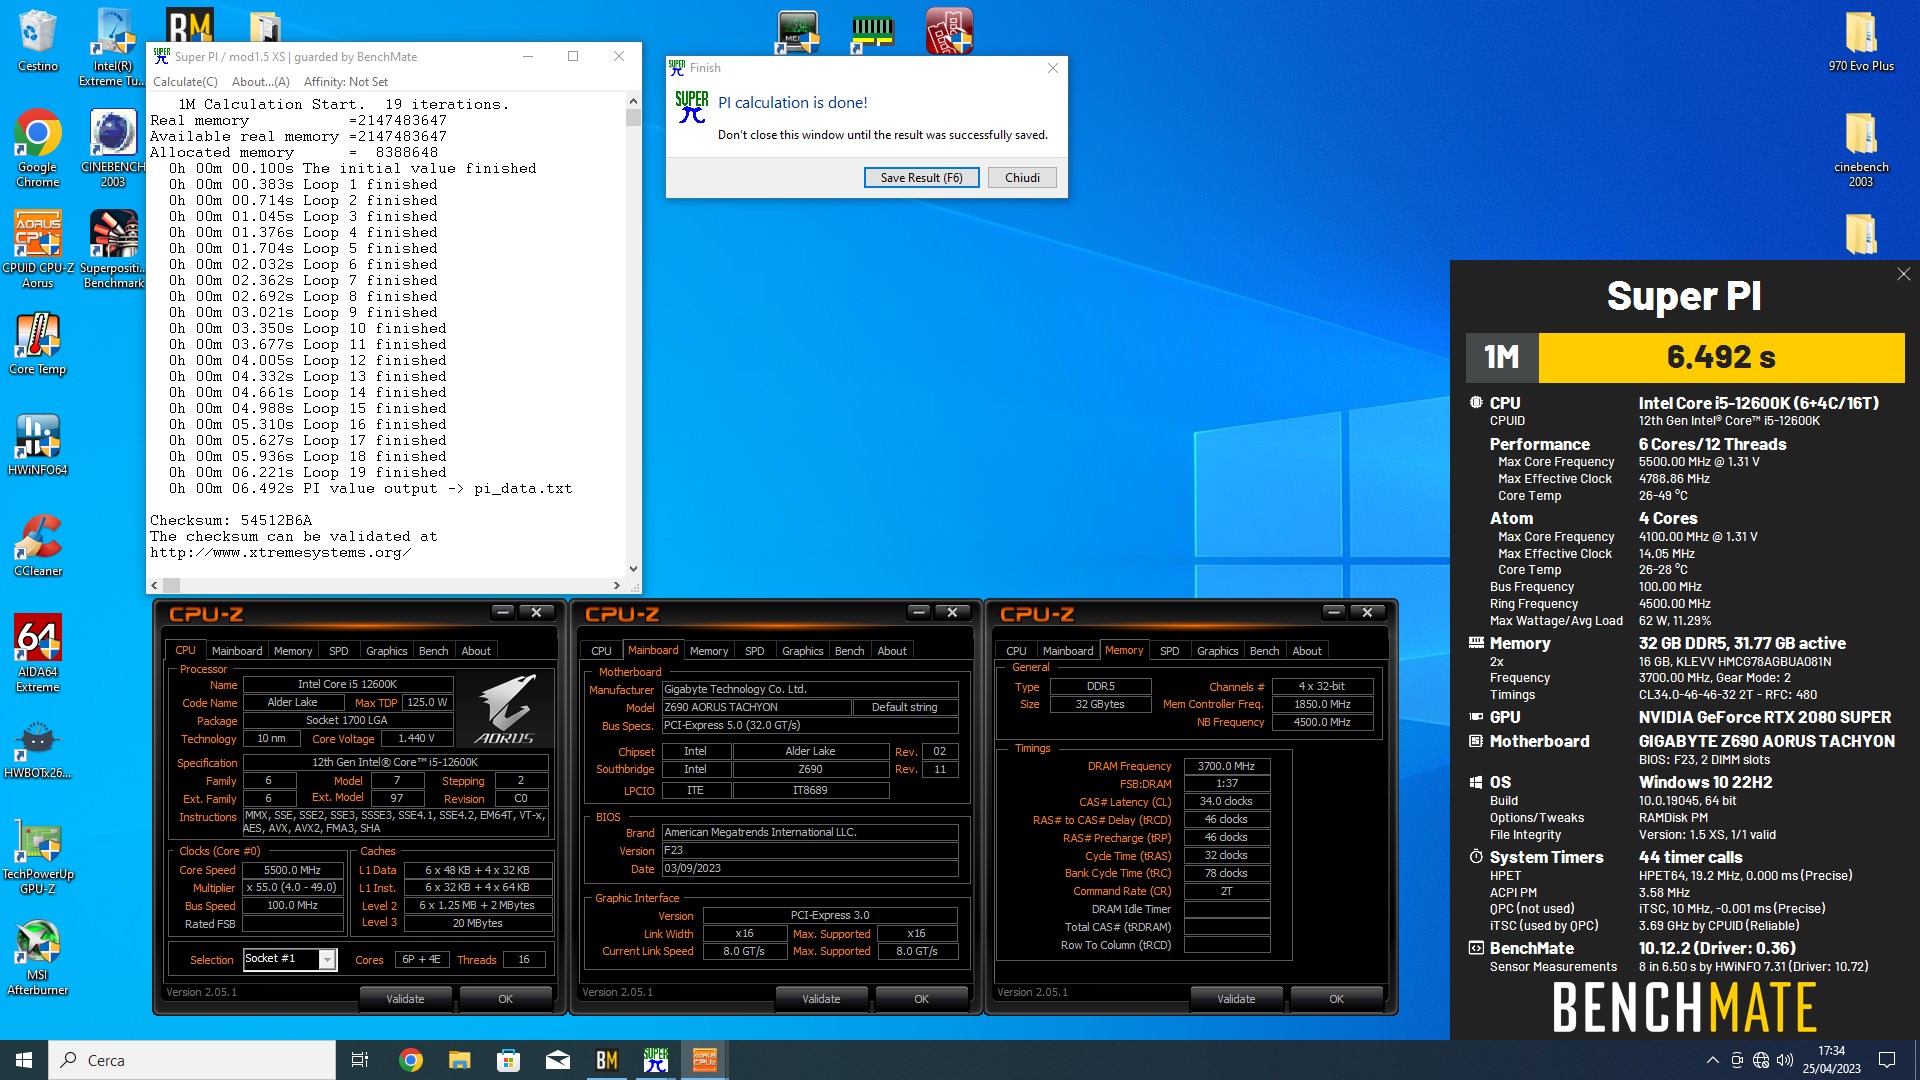Viewport: 1920px width, 1080px height.
Task: Open Cestino recycle bin desktop icon
Action: click(x=38, y=40)
